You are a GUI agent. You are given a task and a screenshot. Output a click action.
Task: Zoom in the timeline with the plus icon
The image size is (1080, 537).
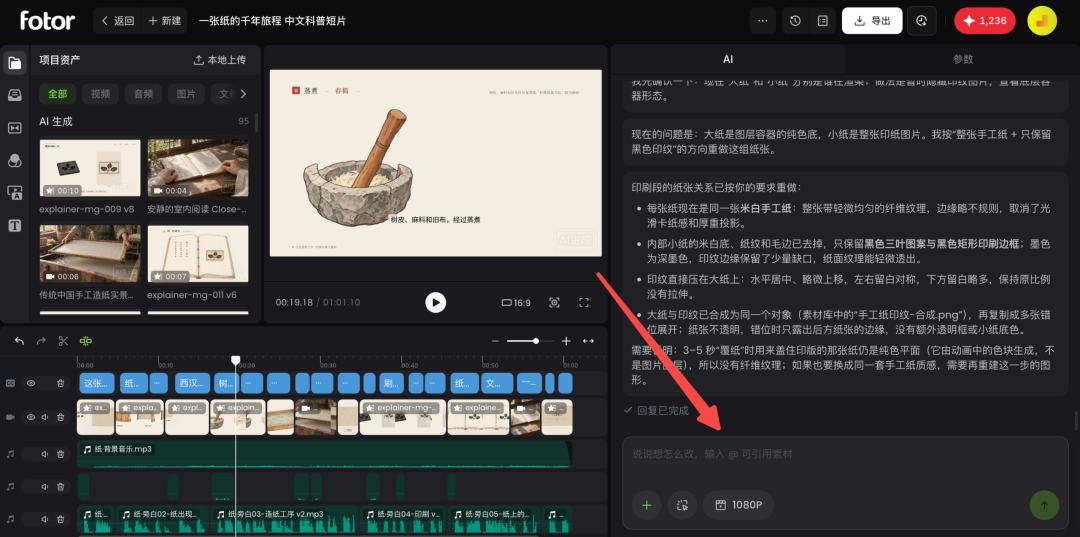click(566, 341)
